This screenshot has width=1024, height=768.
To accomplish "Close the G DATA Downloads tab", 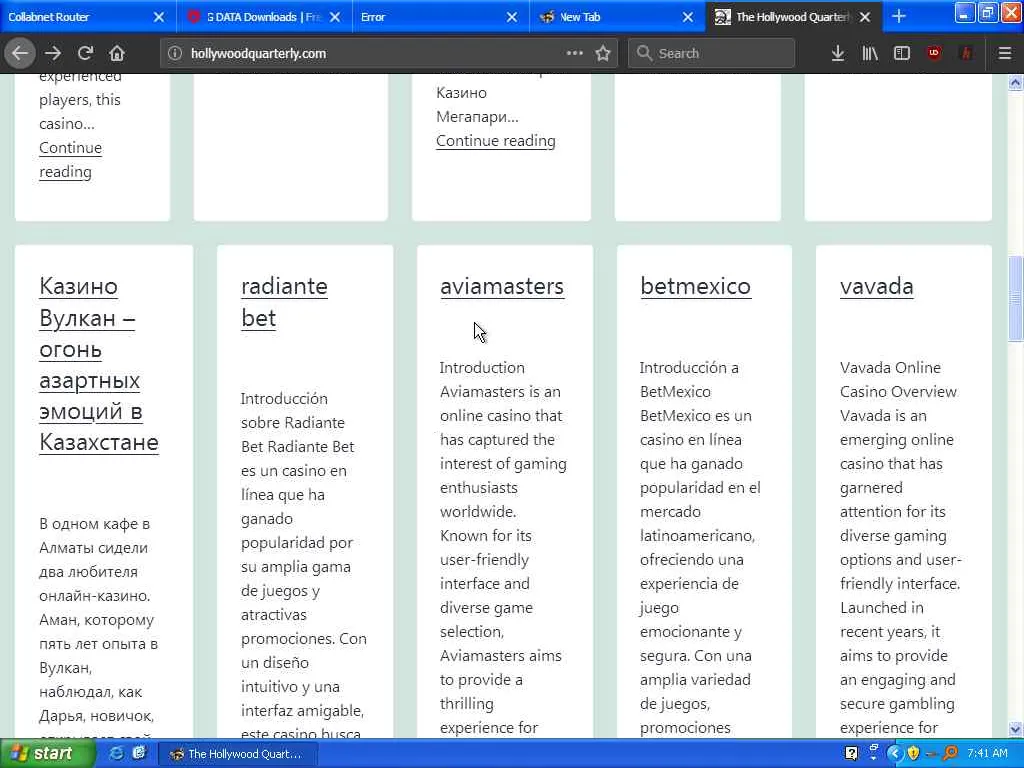I will pyautogui.click(x=335, y=17).
